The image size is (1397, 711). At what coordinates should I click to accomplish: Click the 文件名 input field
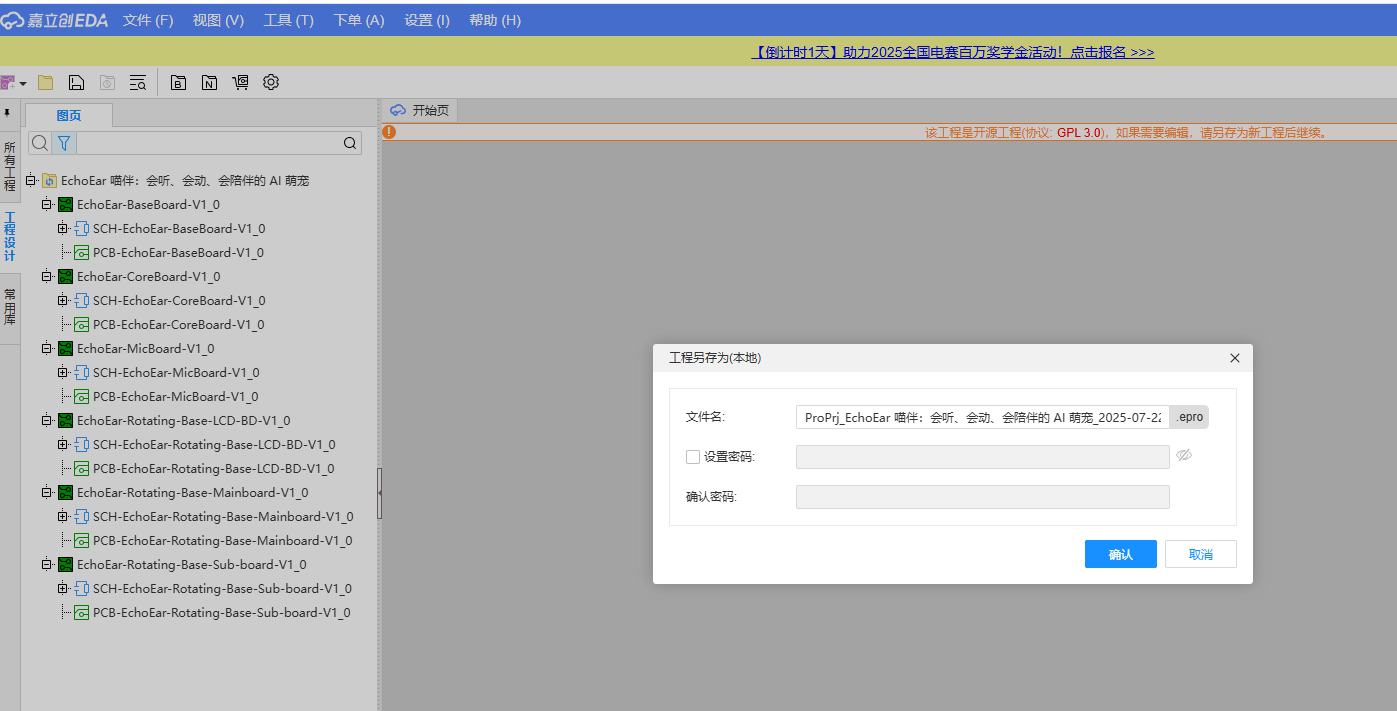tap(982, 417)
